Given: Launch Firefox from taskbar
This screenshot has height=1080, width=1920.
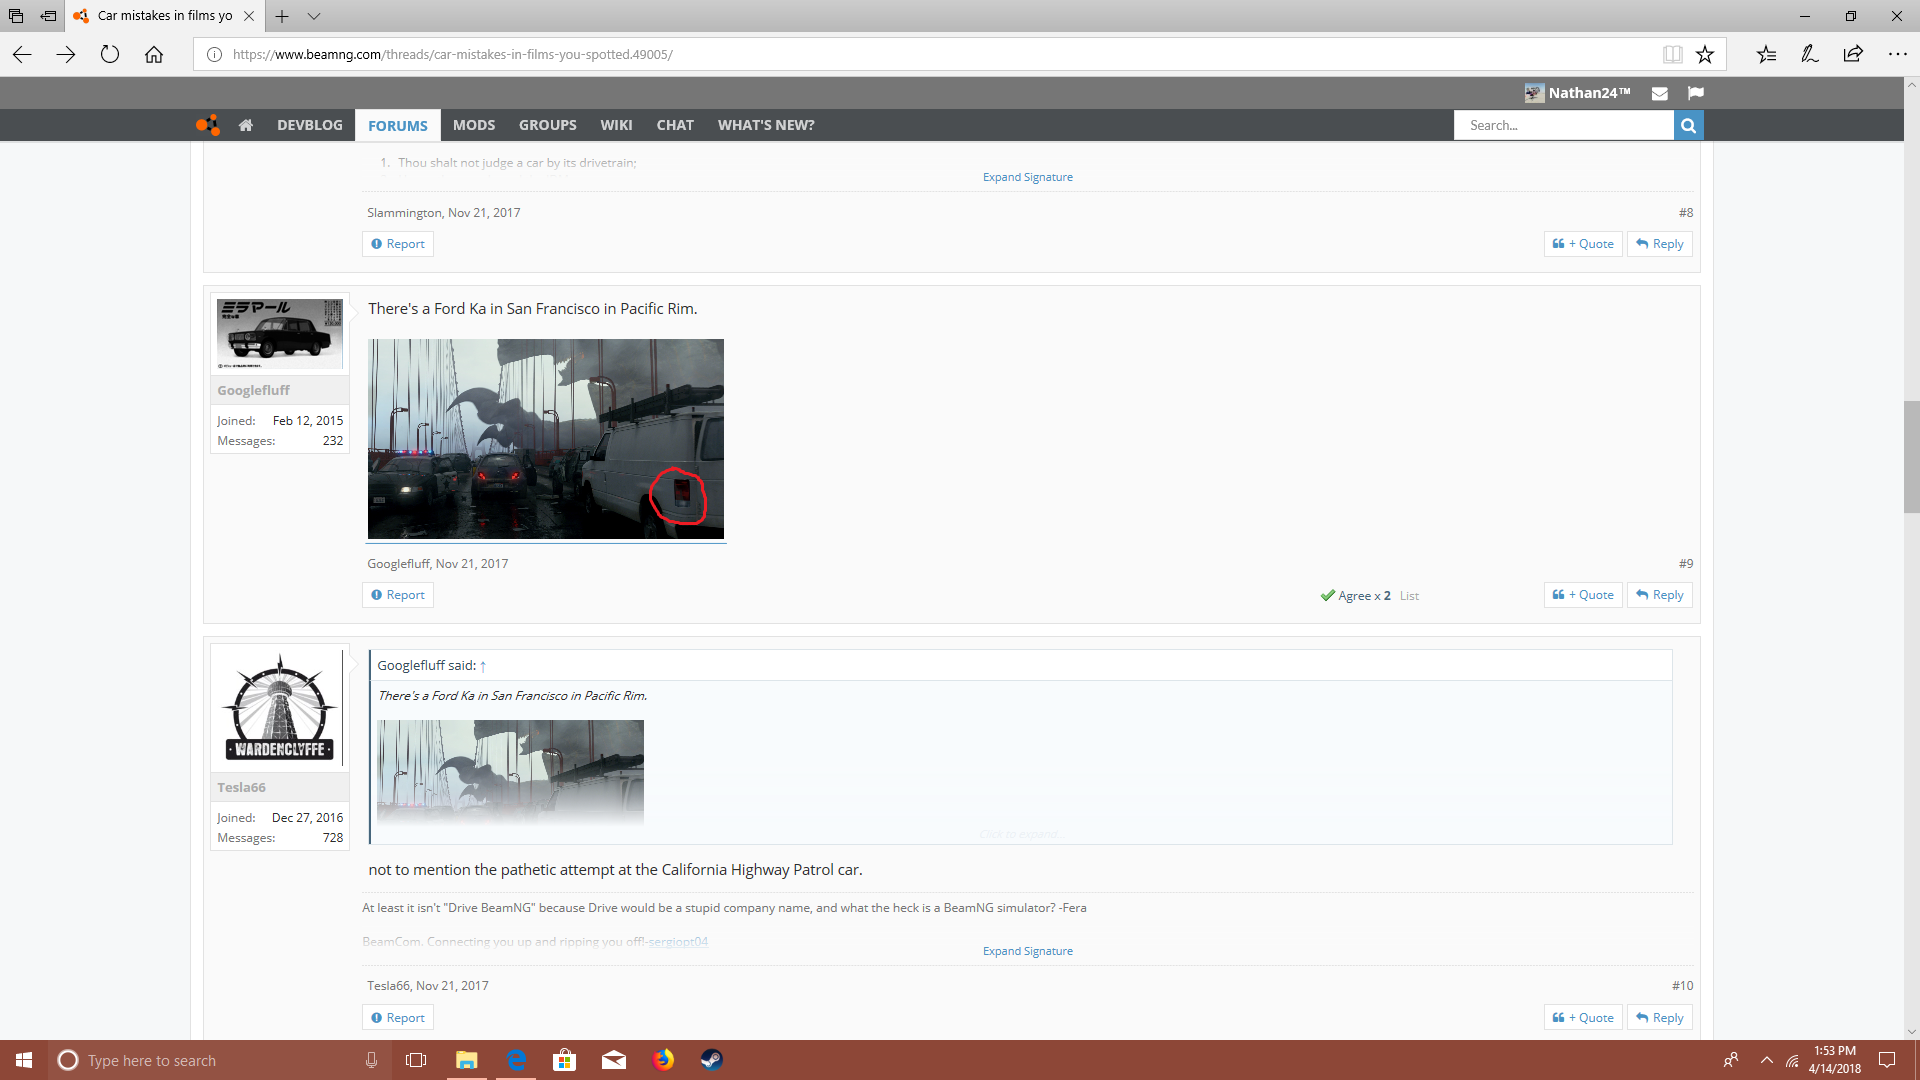Looking at the screenshot, I should (663, 1060).
